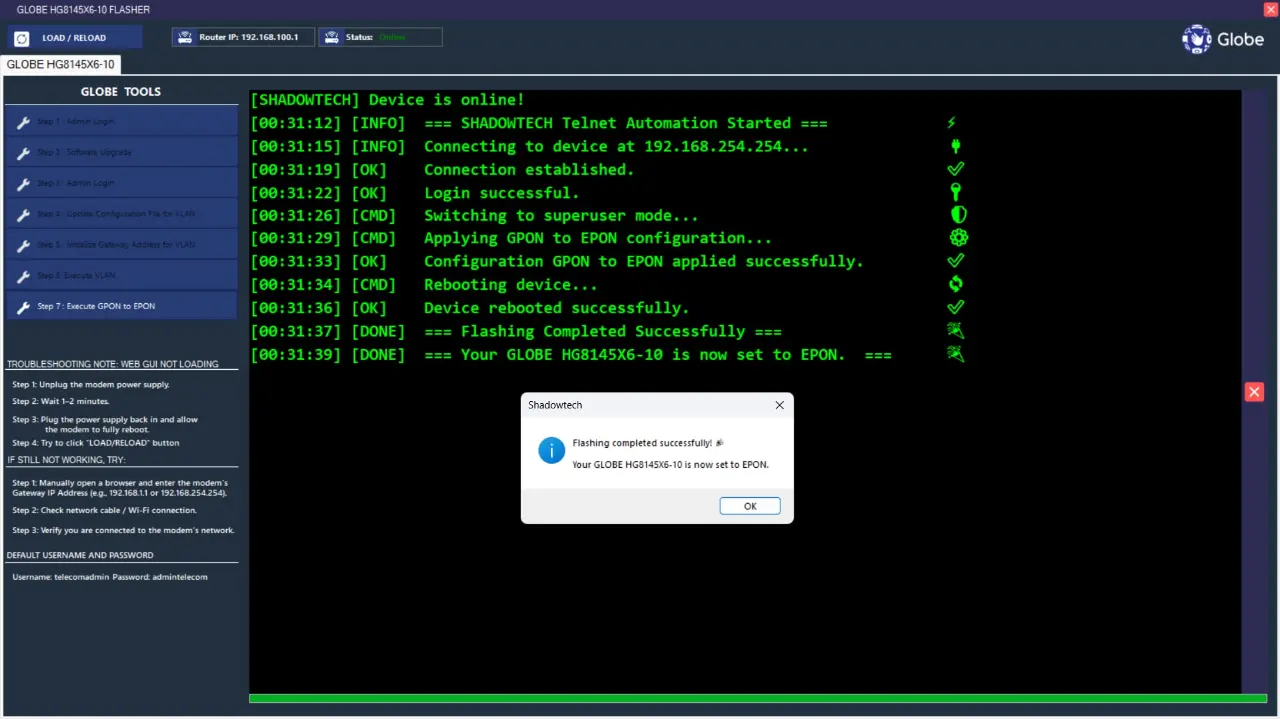The width and height of the screenshot is (1280, 719).
Task: Click 'Your GLOBE HG8145X6-10 is now set to EPON.' in dialog
Action: pos(670,465)
